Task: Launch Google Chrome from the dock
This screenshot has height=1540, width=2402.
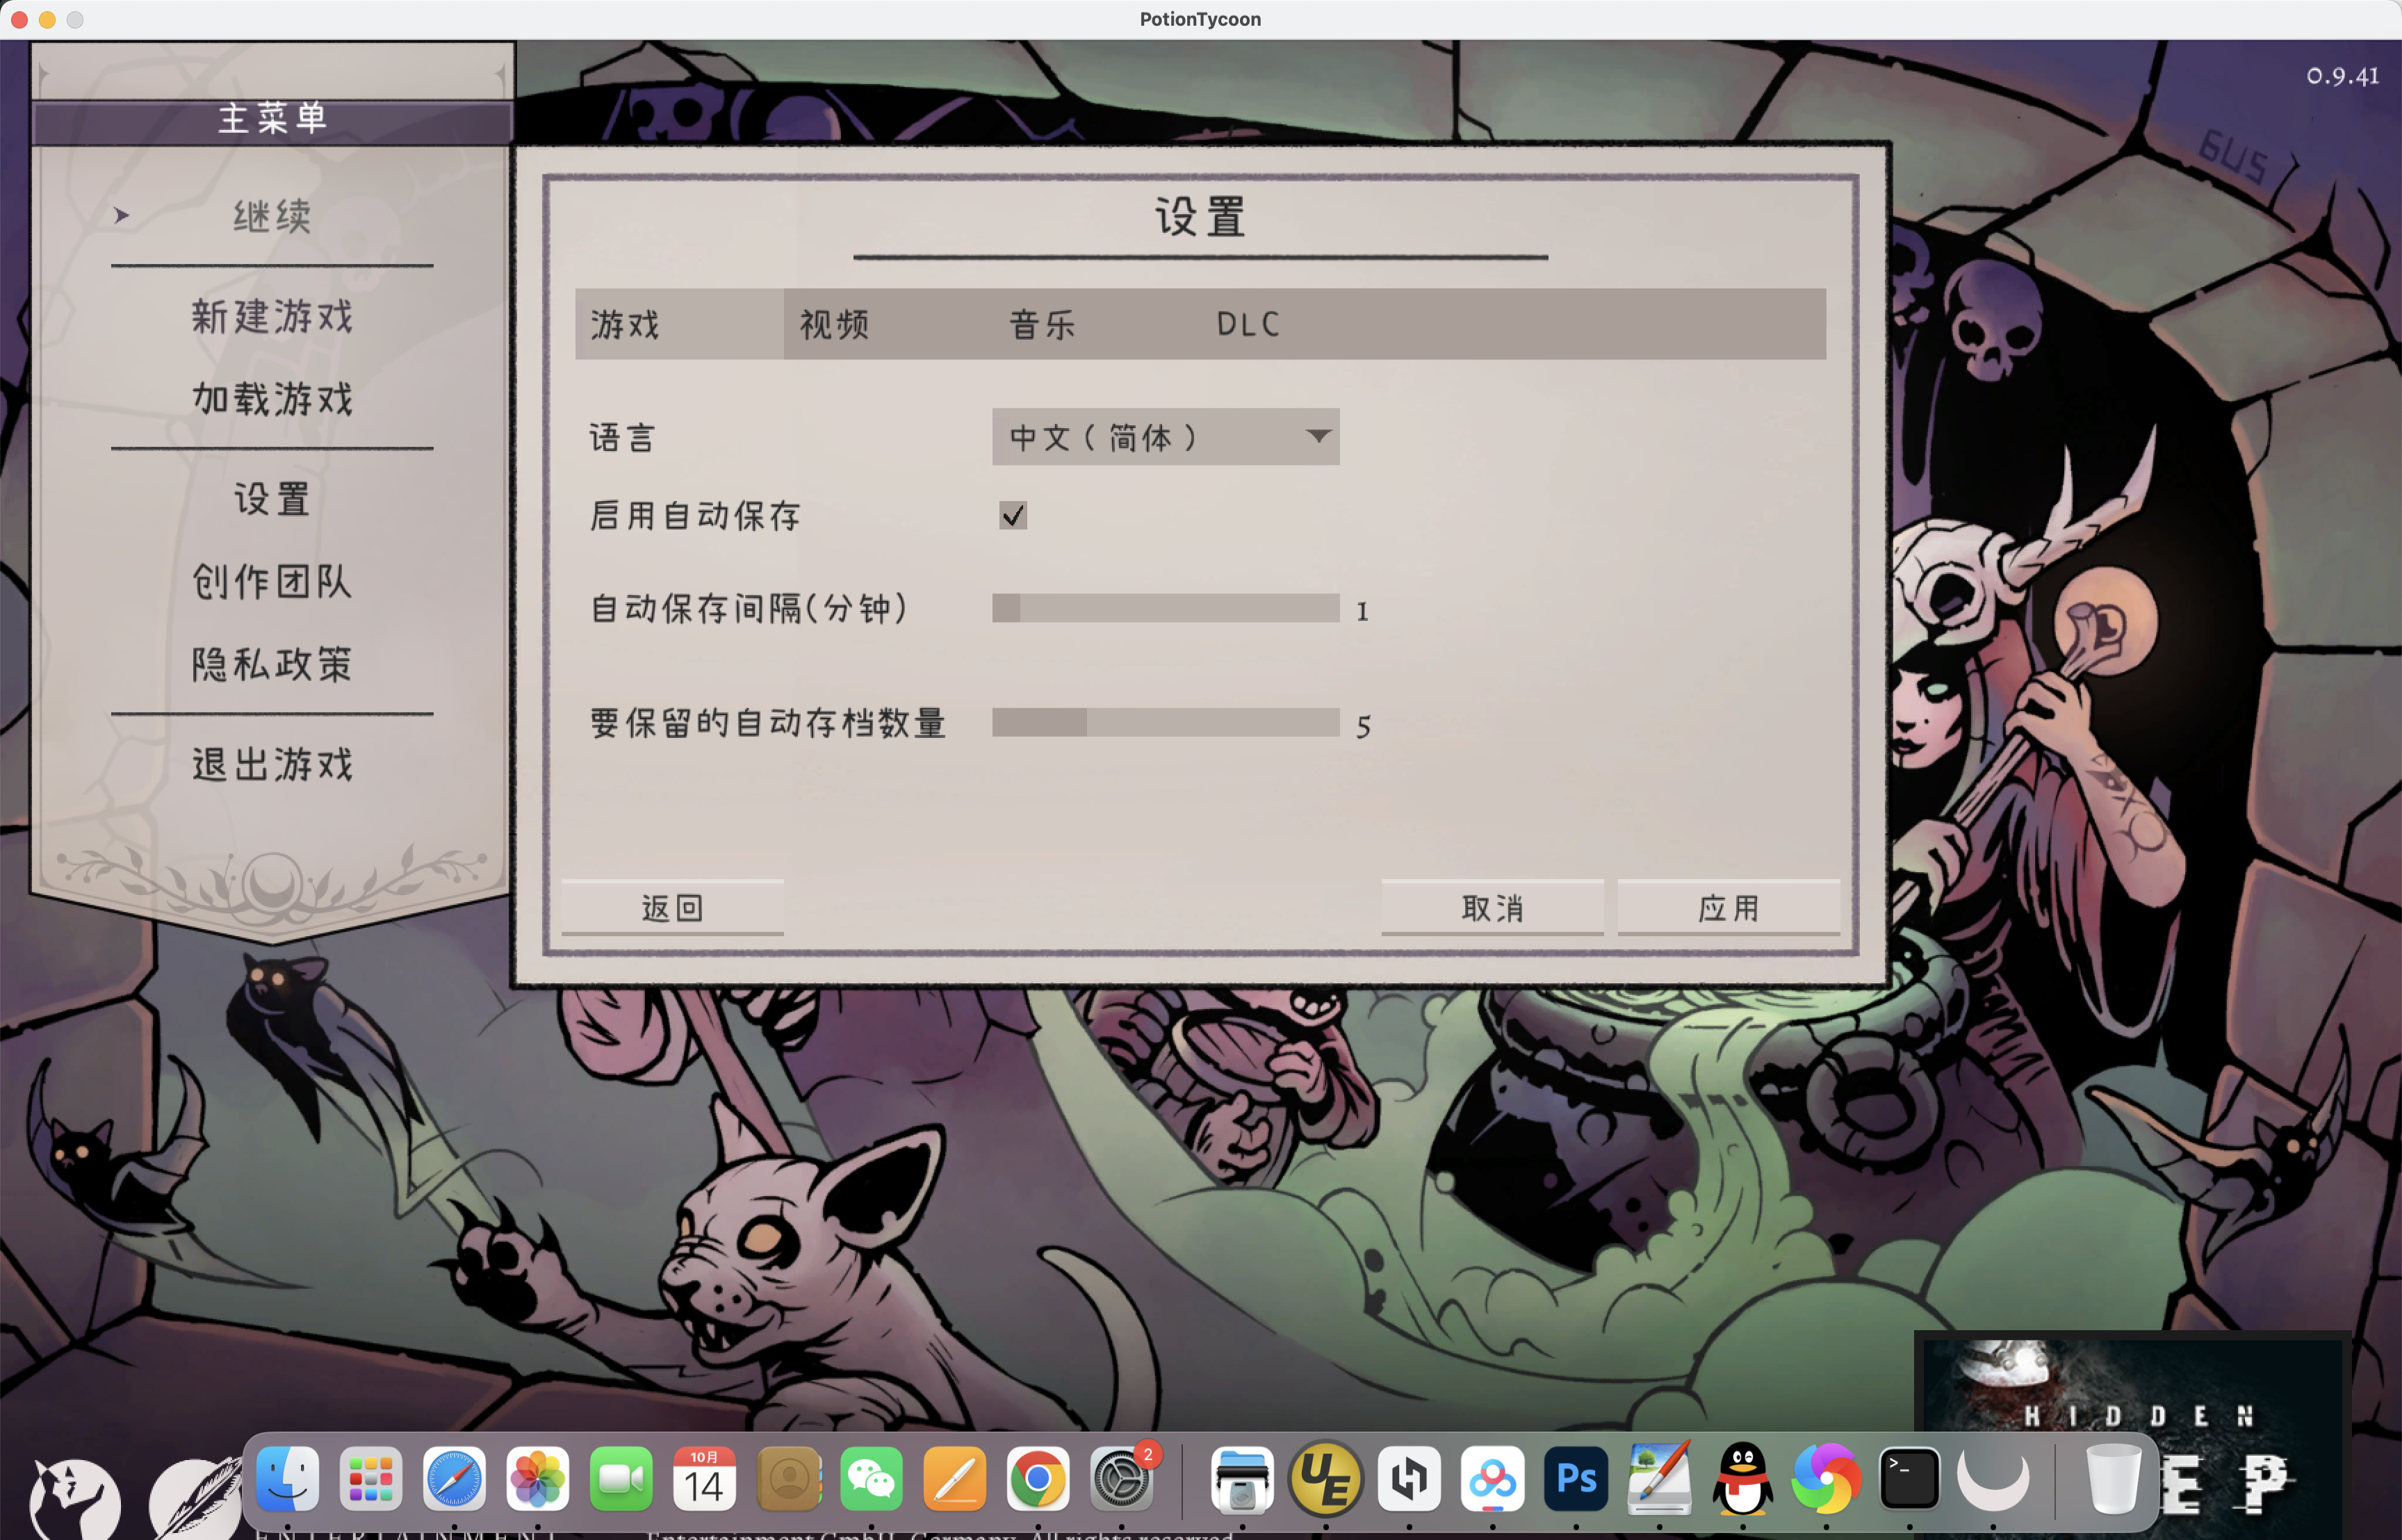Action: click(1037, 1478)
